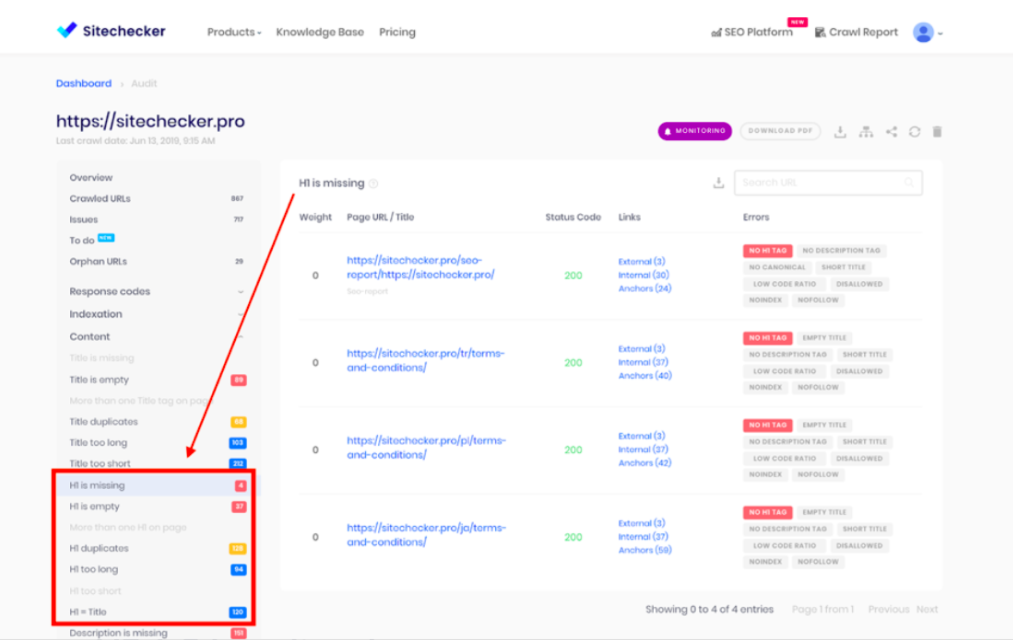This screenshot has width=1013, height=640.
Task: Click the delete trash icon
Action: (937, 132)
